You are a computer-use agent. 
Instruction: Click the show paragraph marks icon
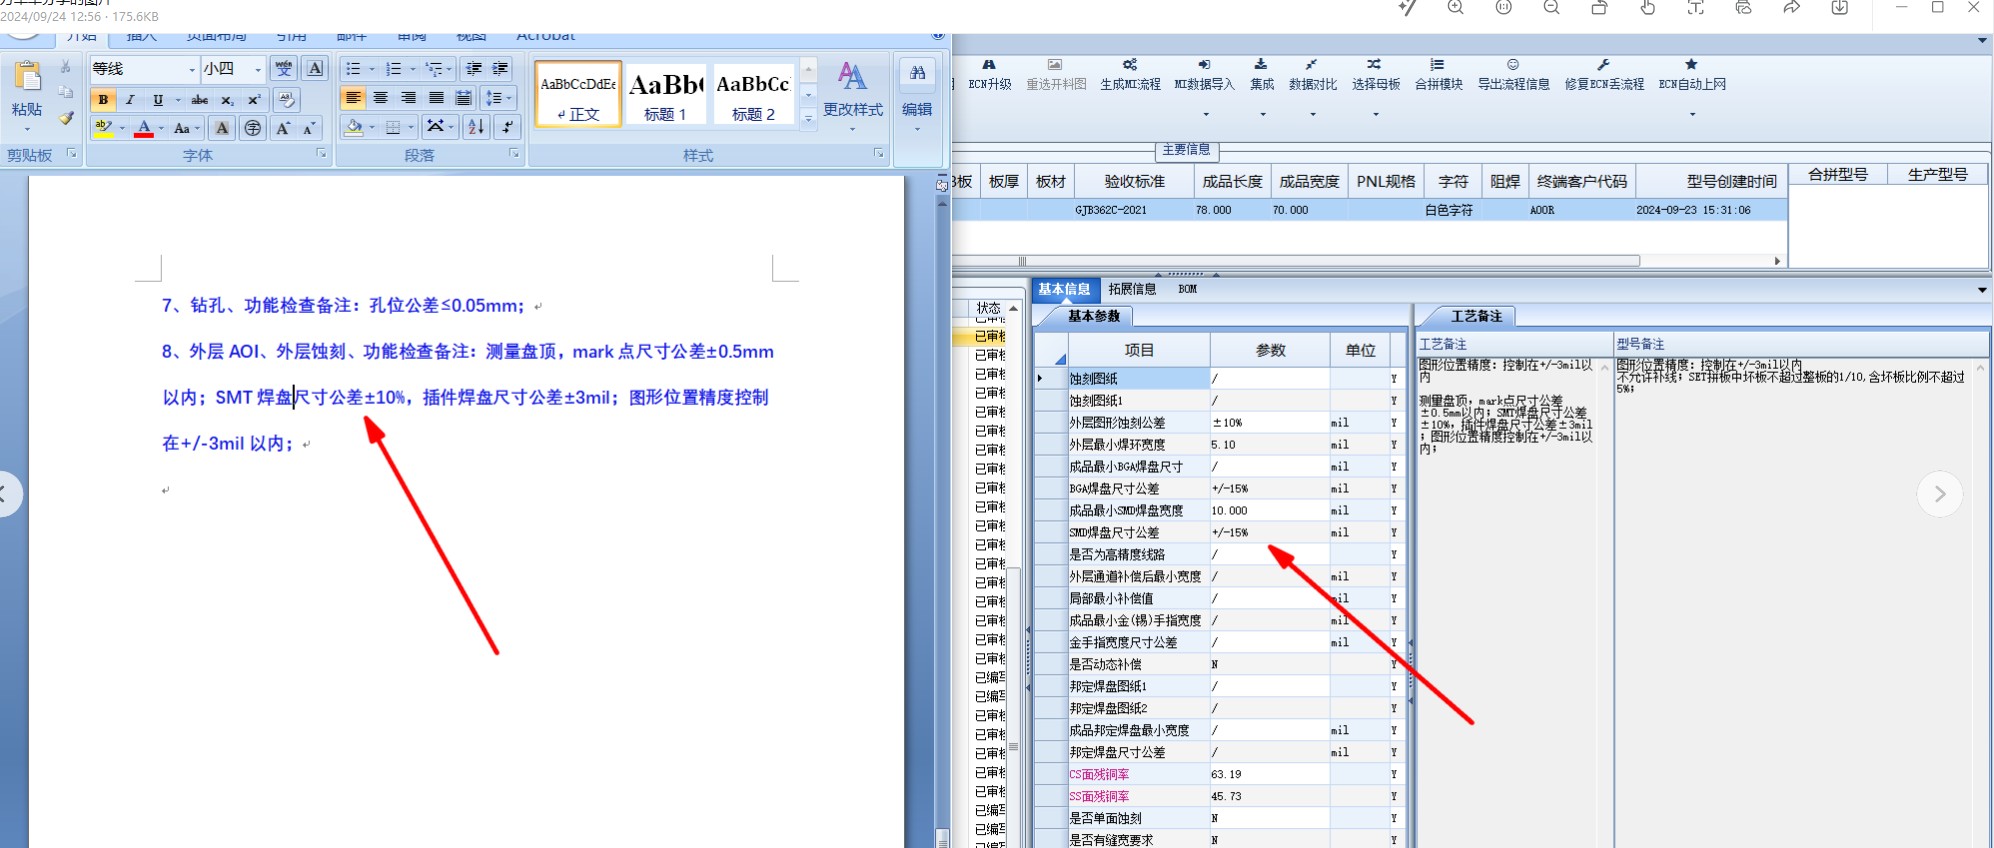508,127
